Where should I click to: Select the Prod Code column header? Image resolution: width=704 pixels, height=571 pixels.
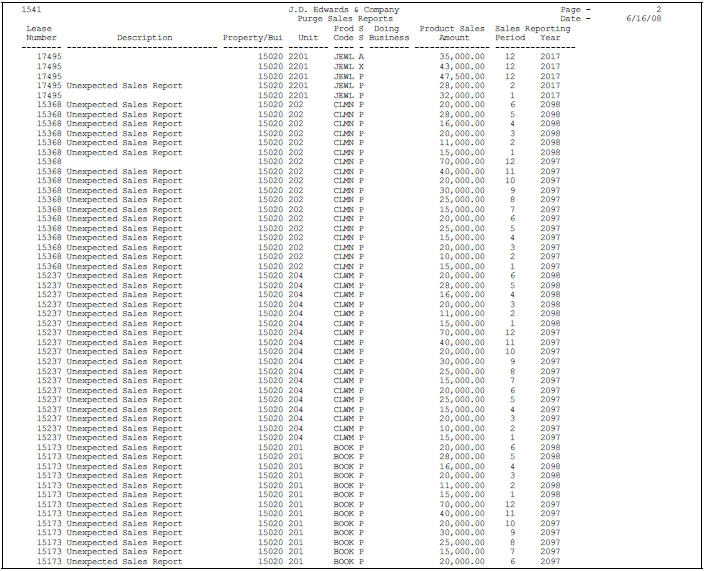343,33
